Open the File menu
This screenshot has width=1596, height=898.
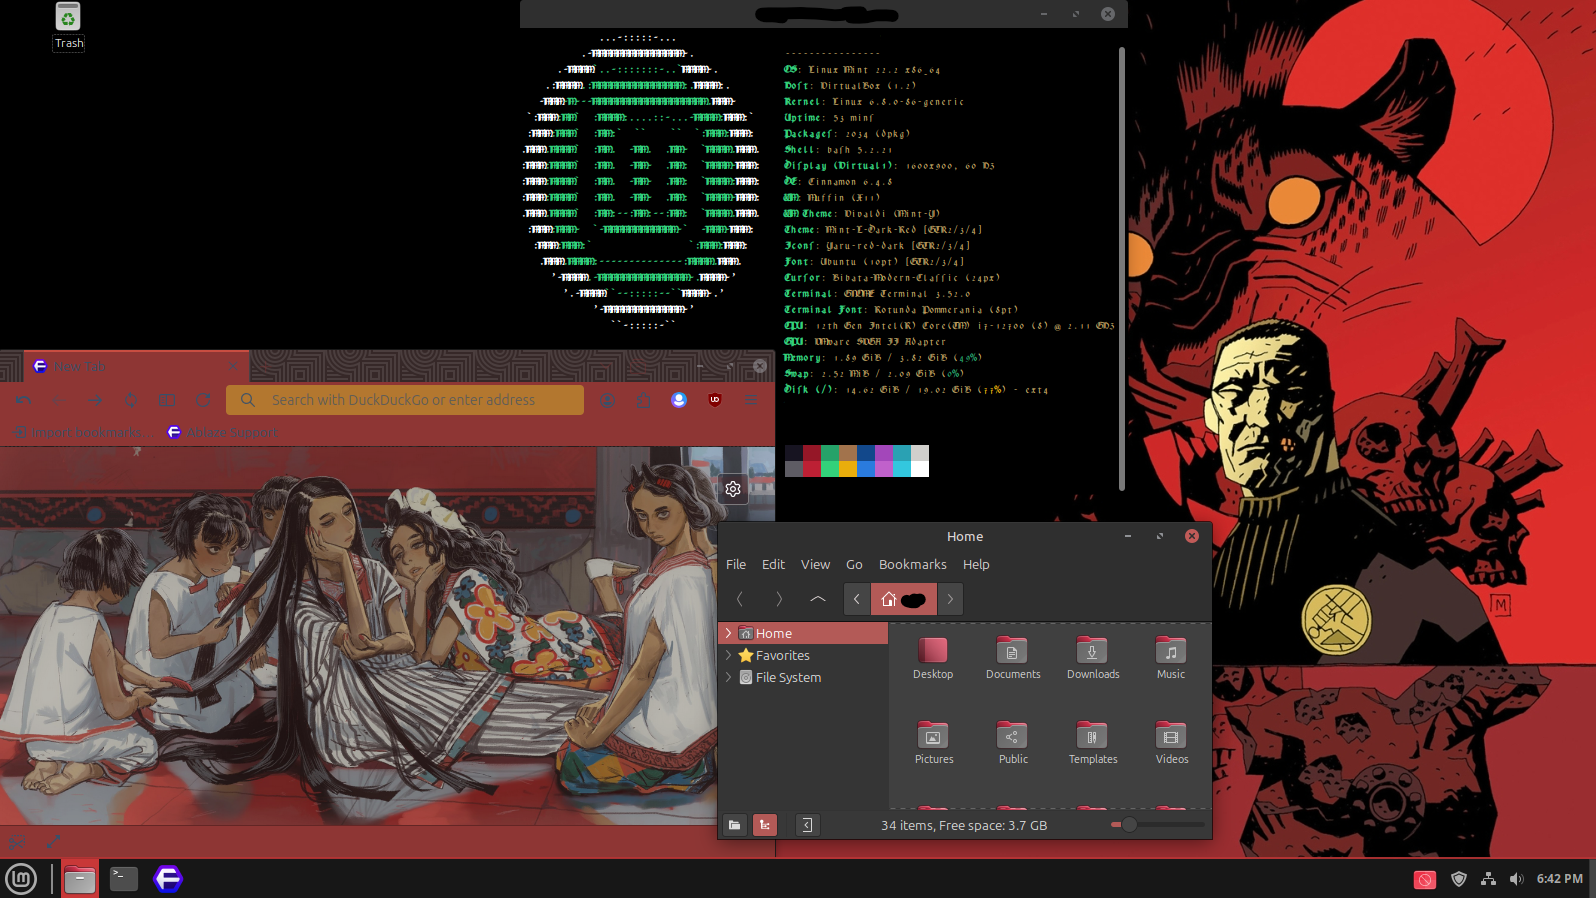point(736,564)
